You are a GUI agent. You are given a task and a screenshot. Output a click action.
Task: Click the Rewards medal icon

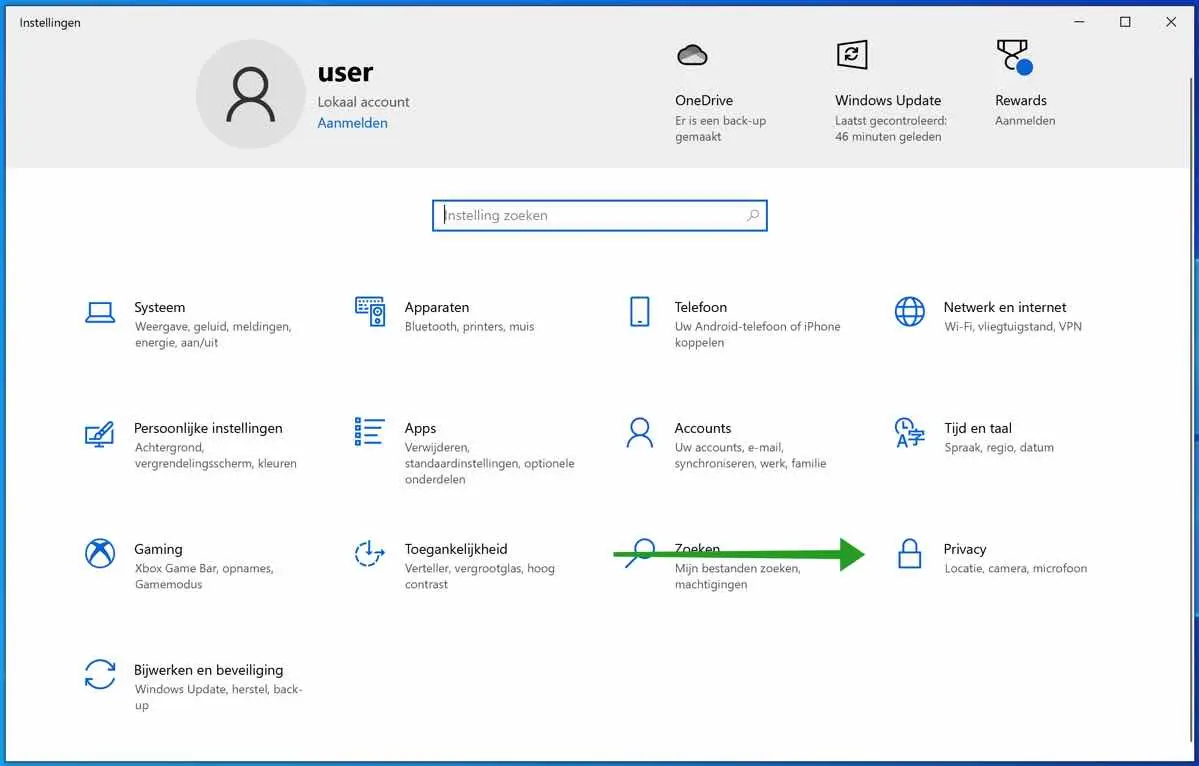(1014, 57)
